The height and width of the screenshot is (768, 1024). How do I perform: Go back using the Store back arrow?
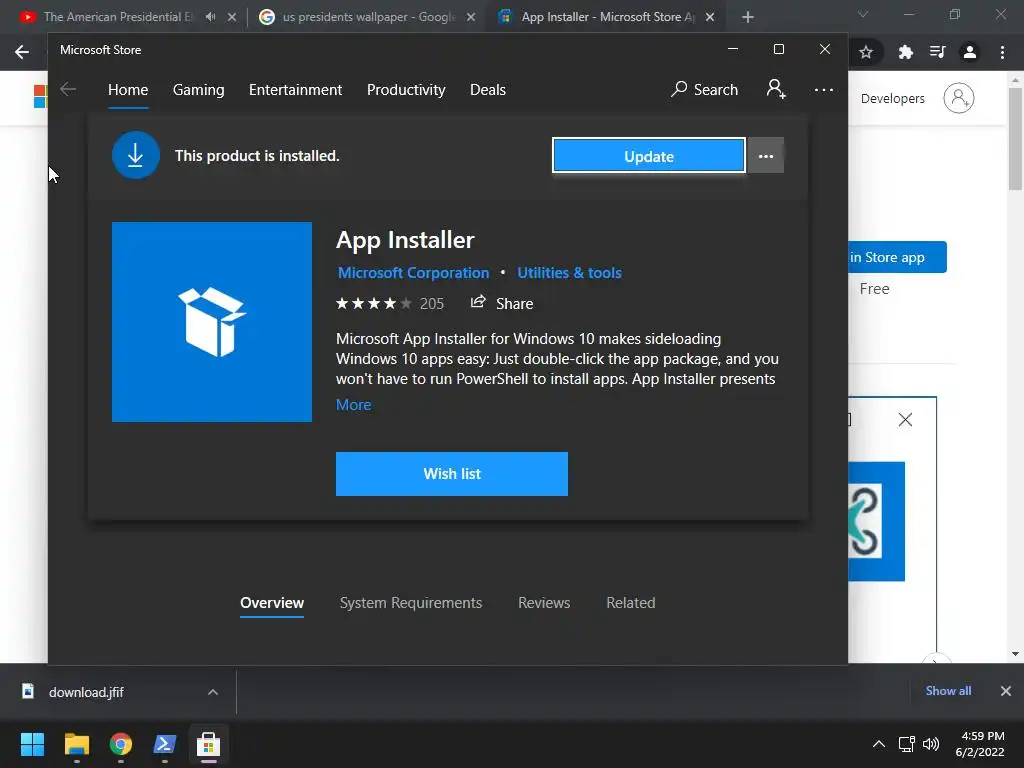68,89
